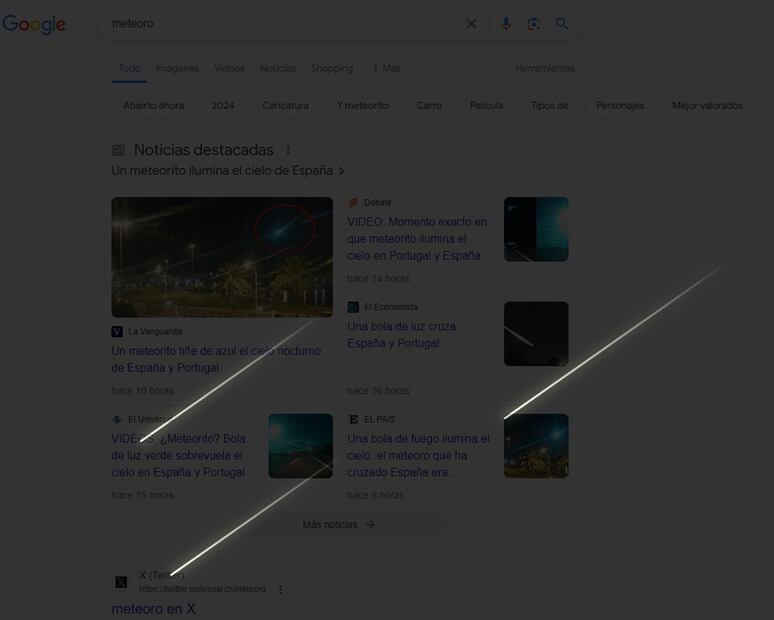Click the Google logo
This screenshot has height=620, width=774.
pos(34,24)
